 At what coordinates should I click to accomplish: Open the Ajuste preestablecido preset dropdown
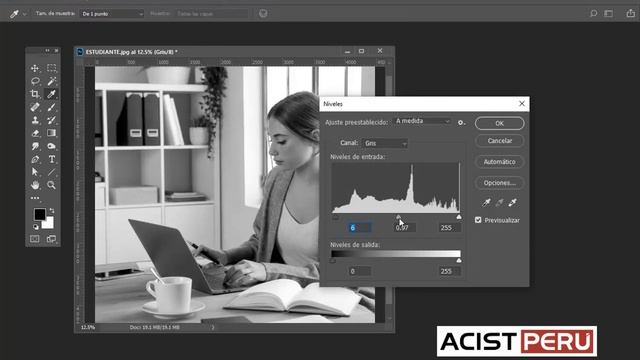[422, 121]
